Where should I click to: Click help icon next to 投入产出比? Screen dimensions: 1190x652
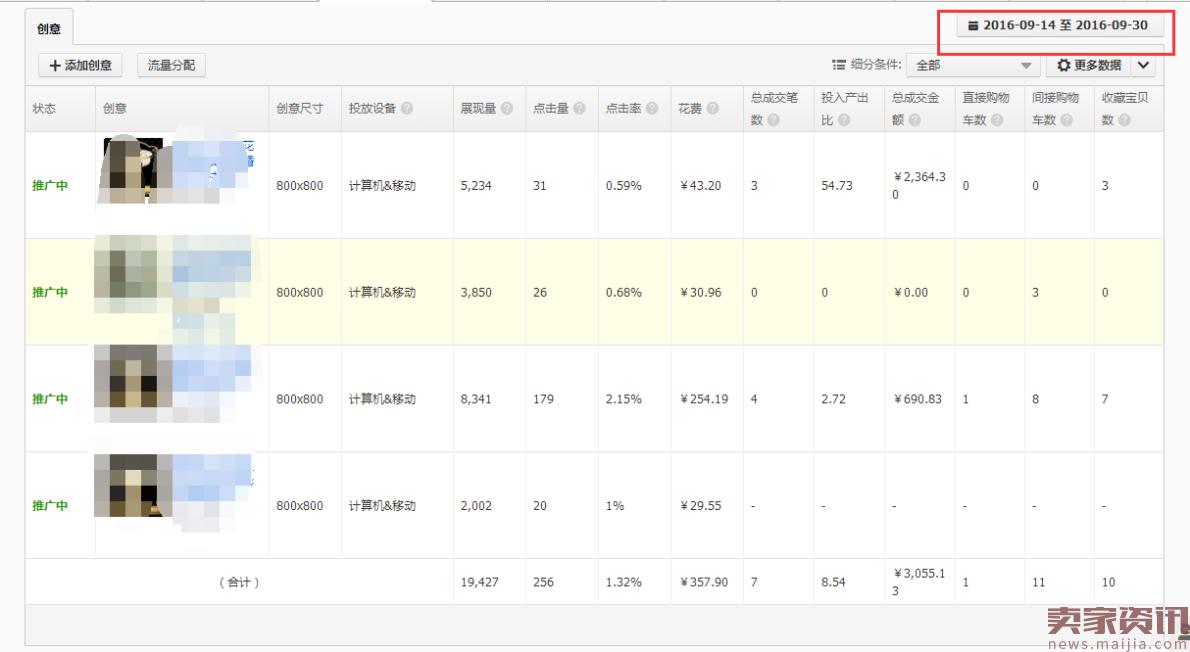(x=844, y=121)
